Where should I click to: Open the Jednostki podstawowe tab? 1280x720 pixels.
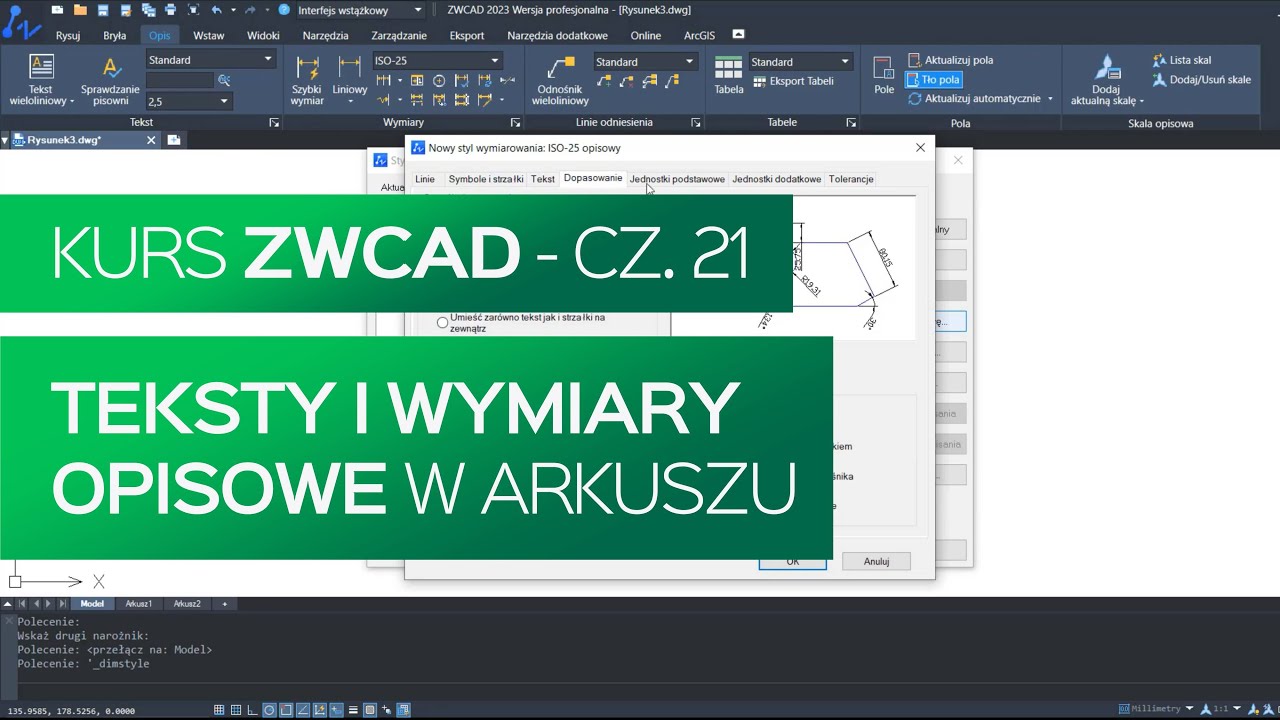(677, 179)
